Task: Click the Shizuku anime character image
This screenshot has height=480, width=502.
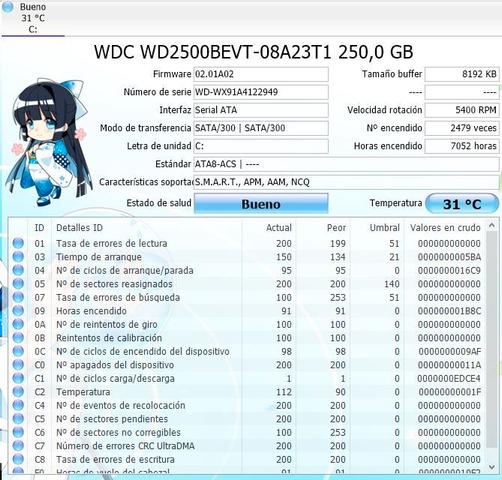Action: pyautogui.click(x=48, y=142)
